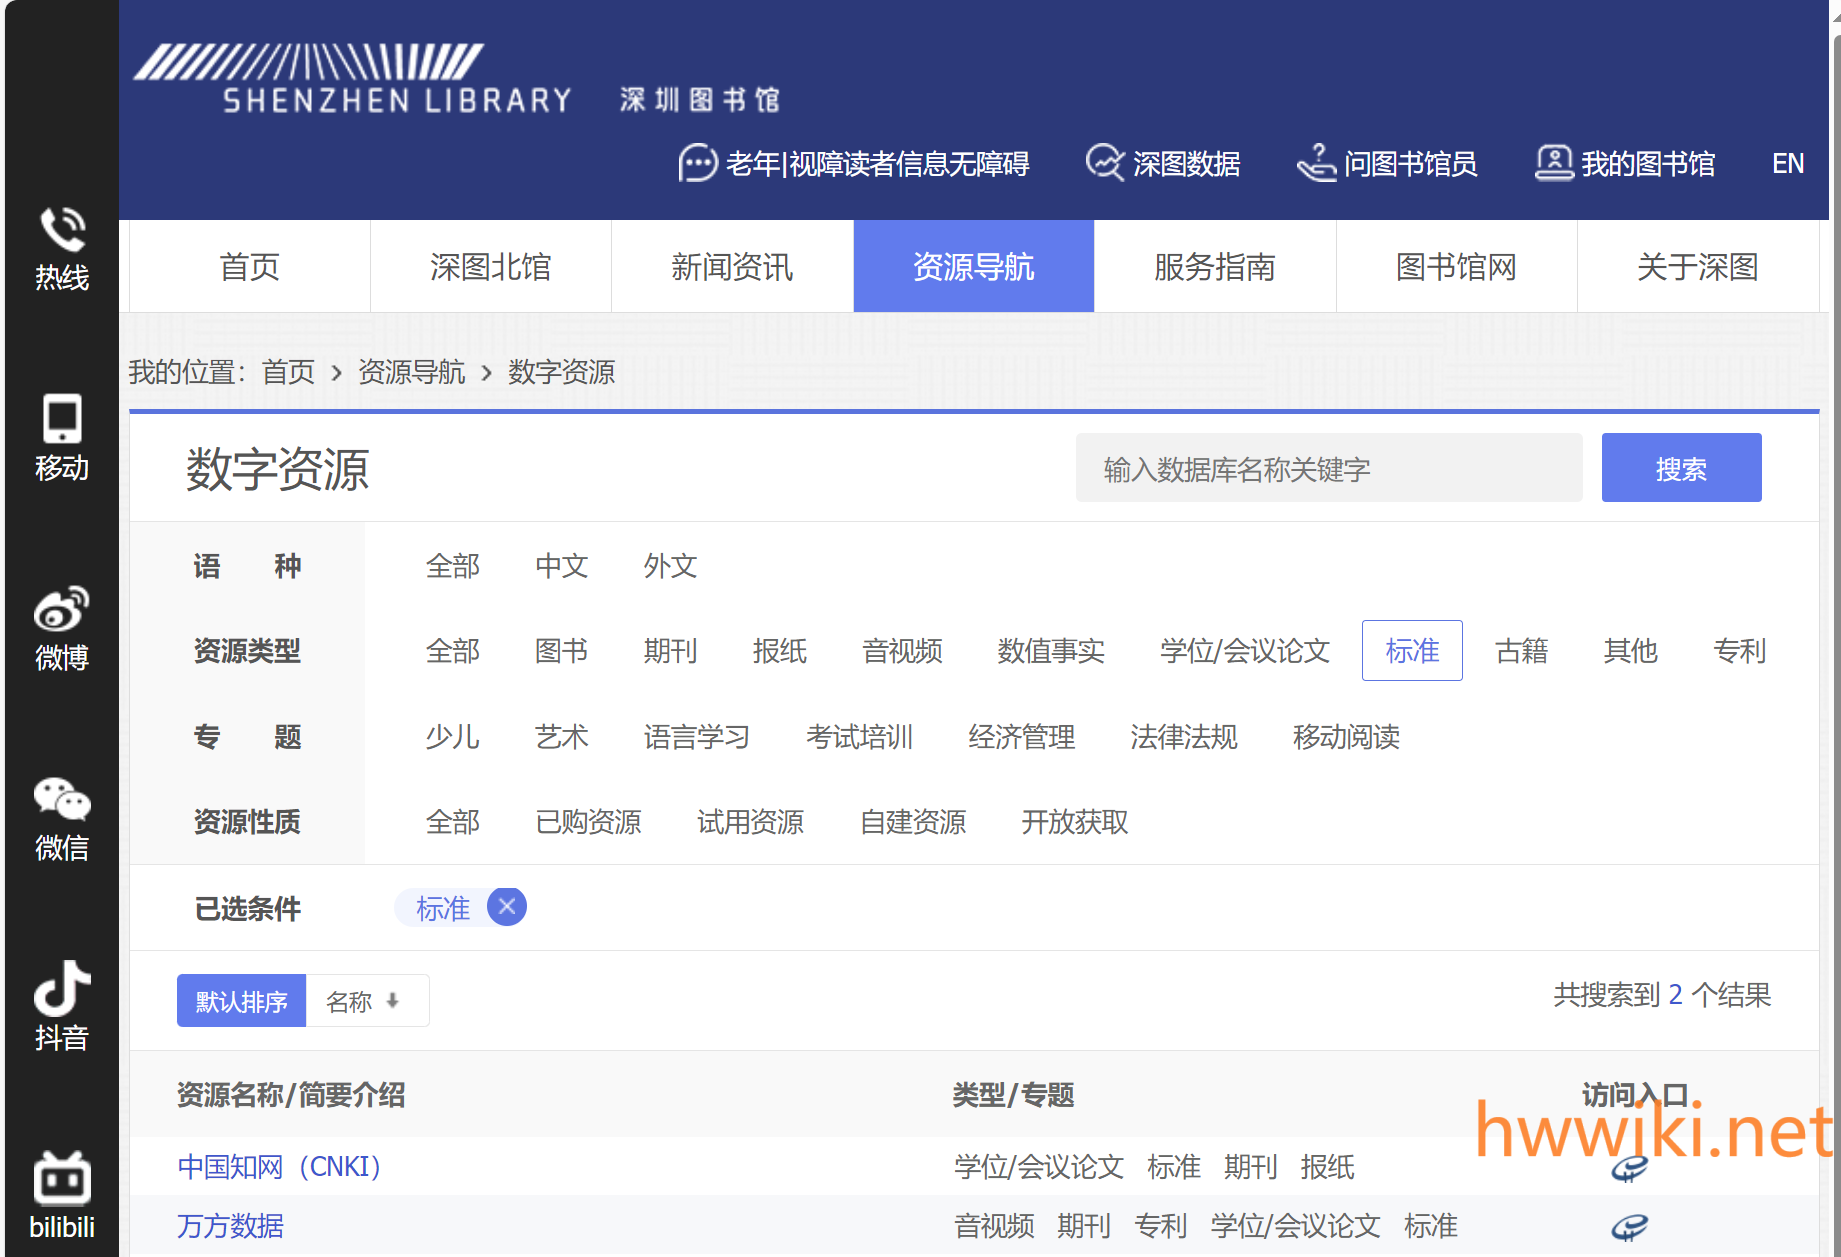Select 已购资源 under resource nature
This screenshot has height=1257, width=1841.
pos(588,822)
